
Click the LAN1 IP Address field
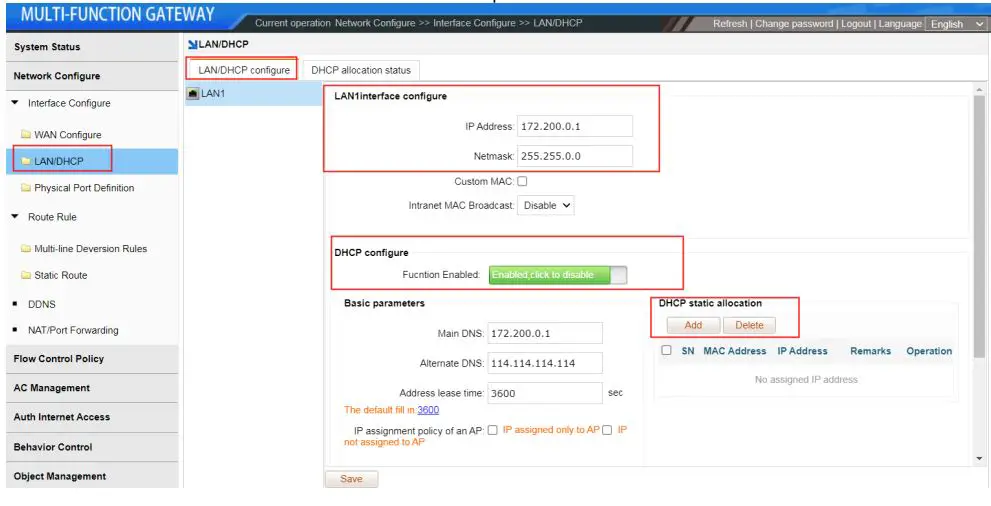(x=575, y=126)
